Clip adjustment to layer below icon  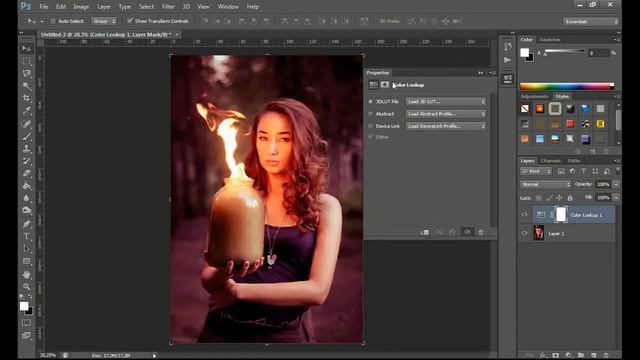point(424,232)
